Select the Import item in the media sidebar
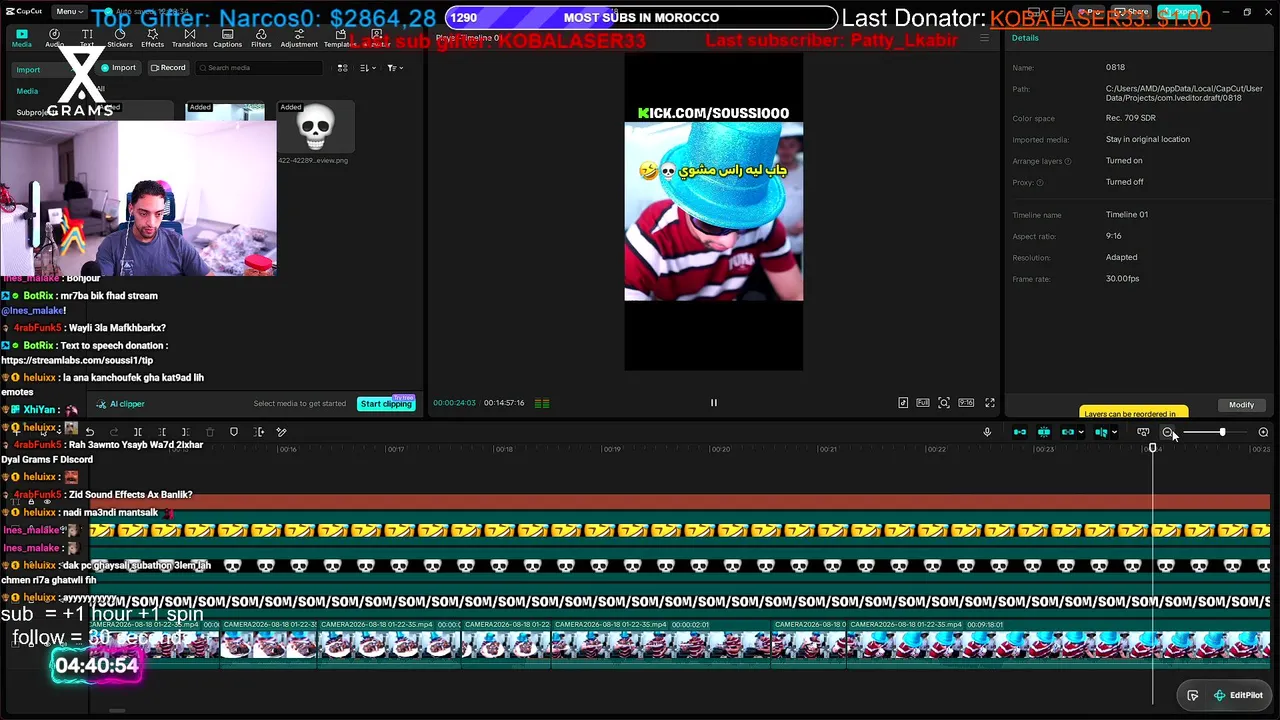This screenshot has width=1280, height=720. tap(28, 70)
